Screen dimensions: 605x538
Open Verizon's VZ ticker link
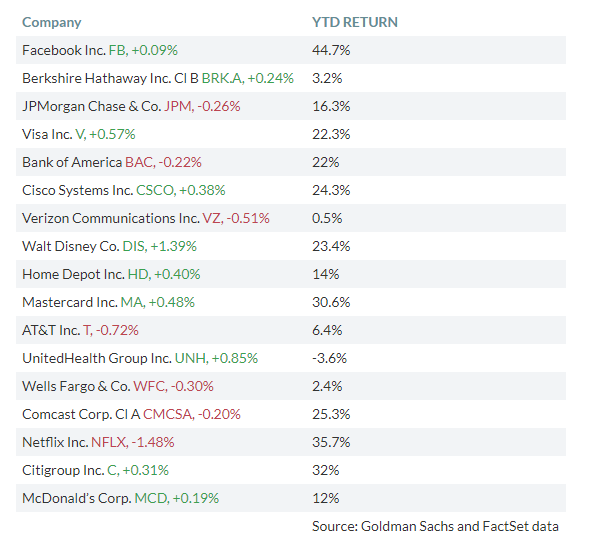tap(214, 218)
